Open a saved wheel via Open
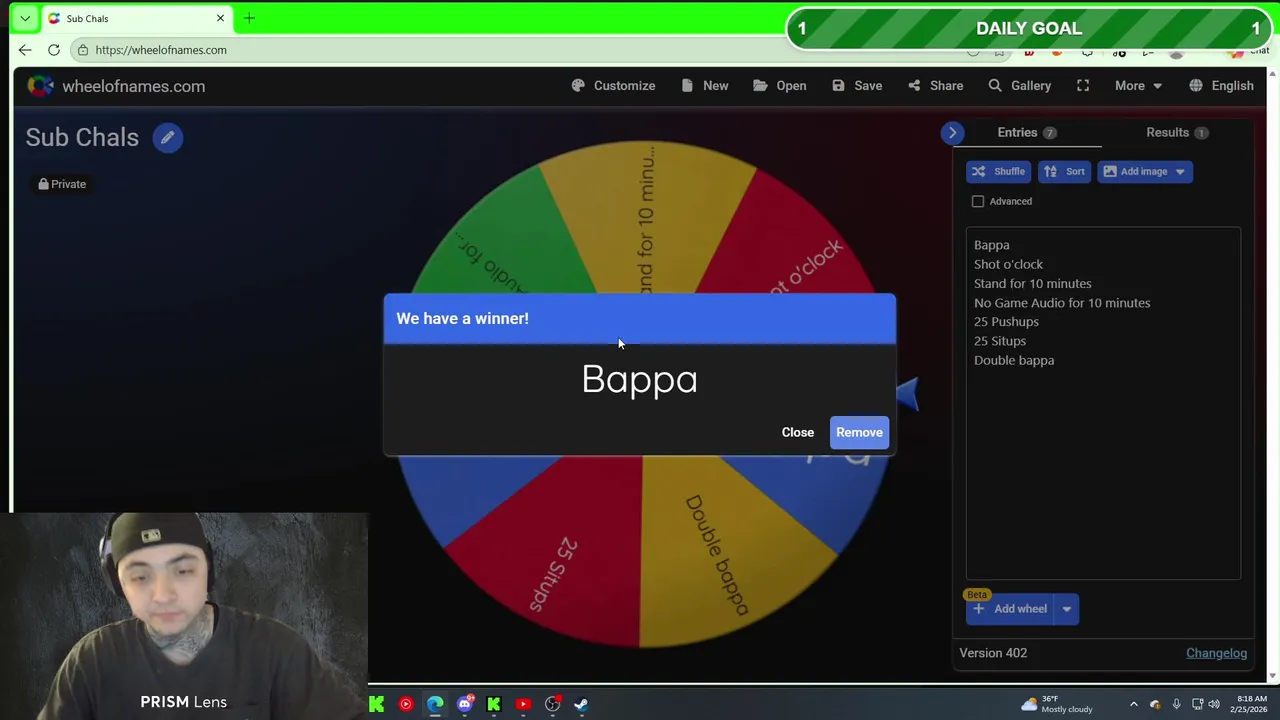This screenshot has height=720, width=1280. click(x=780, y=86)
